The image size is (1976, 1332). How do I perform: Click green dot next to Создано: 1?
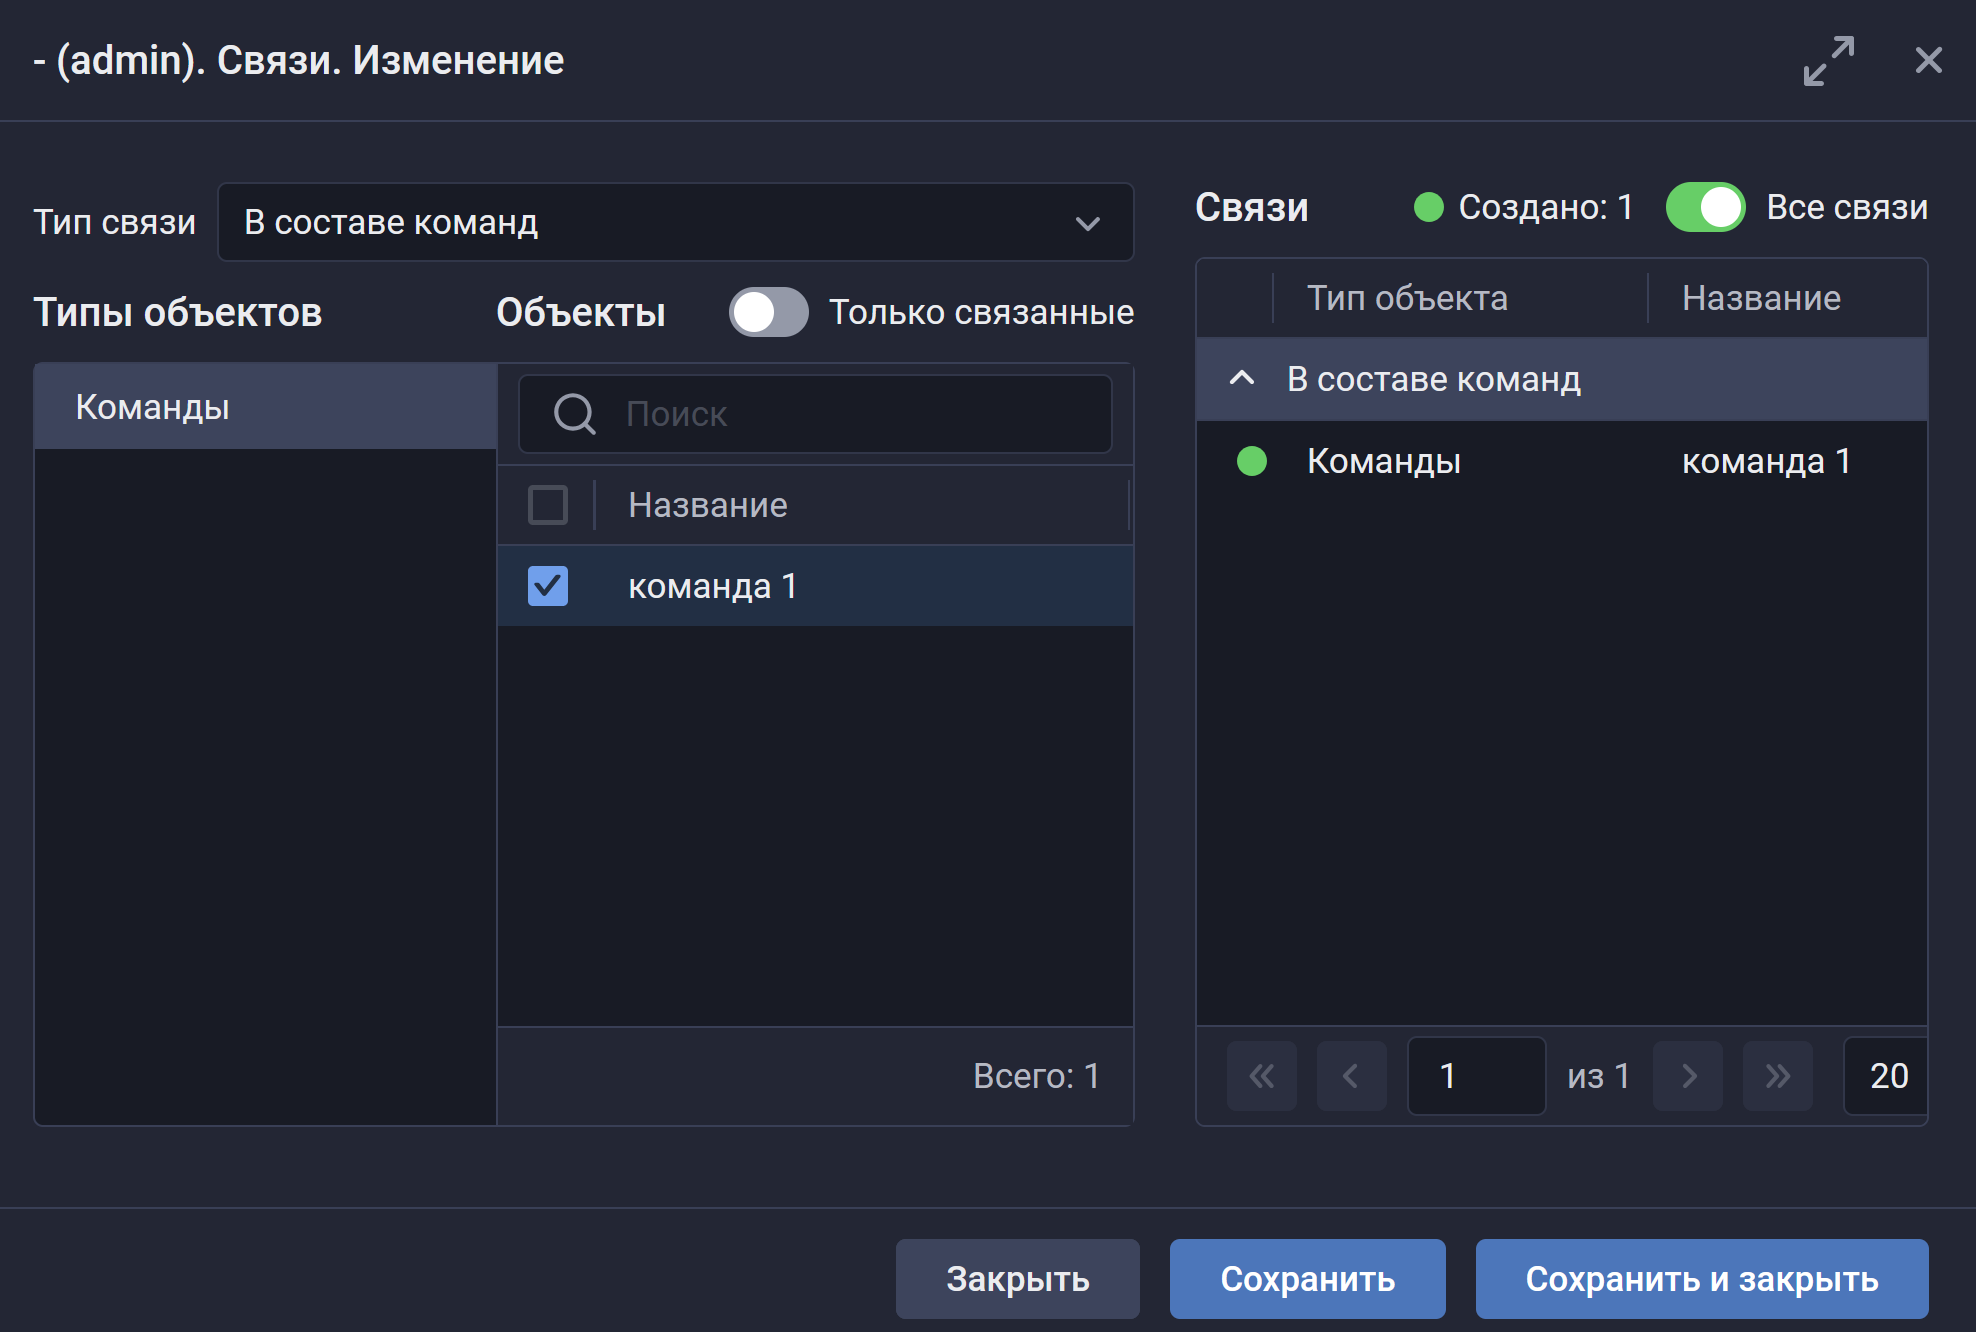(x=1429, y=207)
